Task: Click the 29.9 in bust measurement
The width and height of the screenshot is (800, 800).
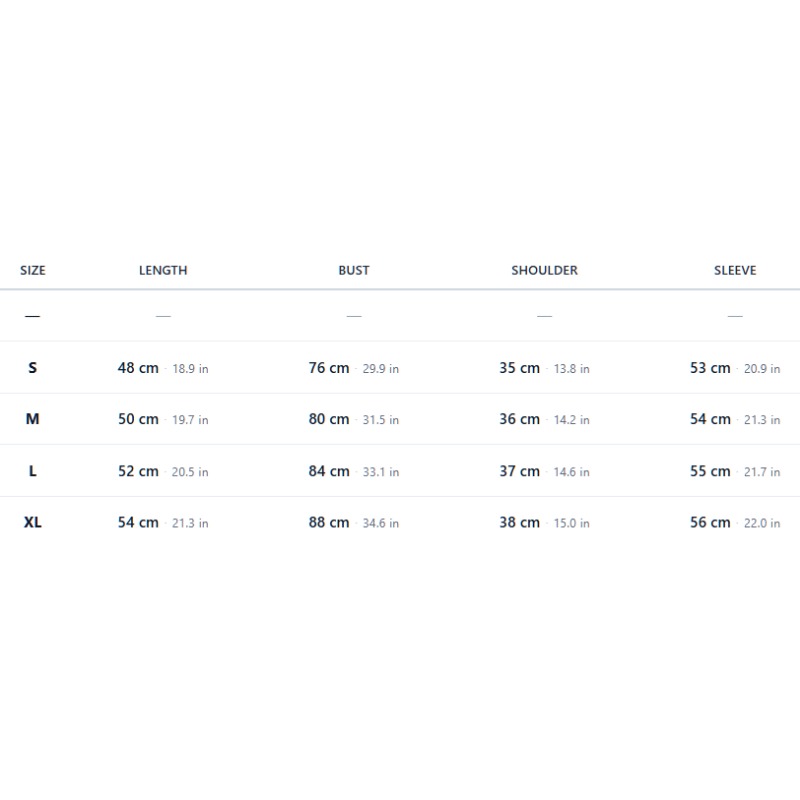Action: click(381, 369)
